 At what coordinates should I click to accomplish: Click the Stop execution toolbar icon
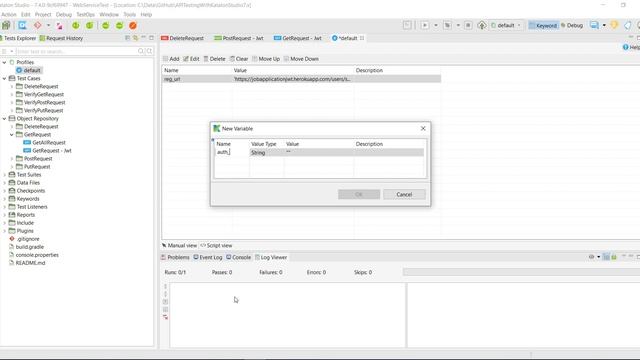tap(468, 25)
